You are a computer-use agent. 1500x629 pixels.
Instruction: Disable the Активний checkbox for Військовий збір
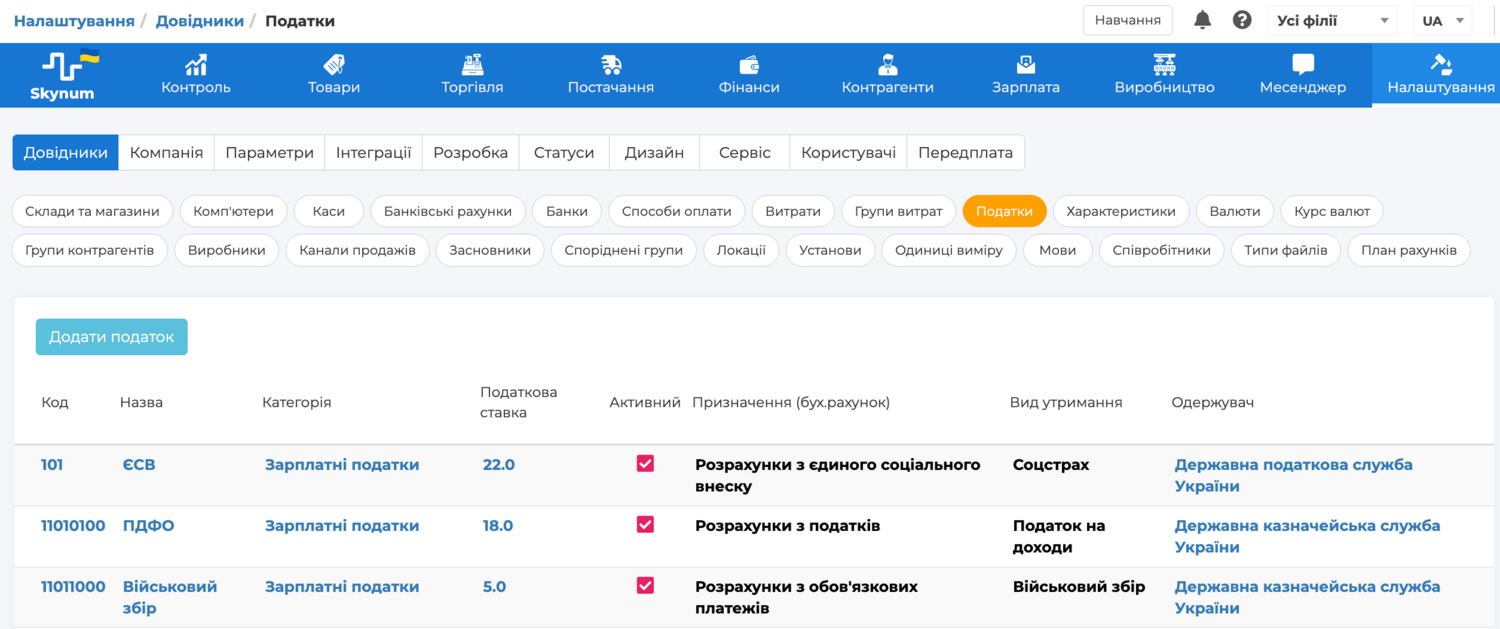tap(645, 585)
